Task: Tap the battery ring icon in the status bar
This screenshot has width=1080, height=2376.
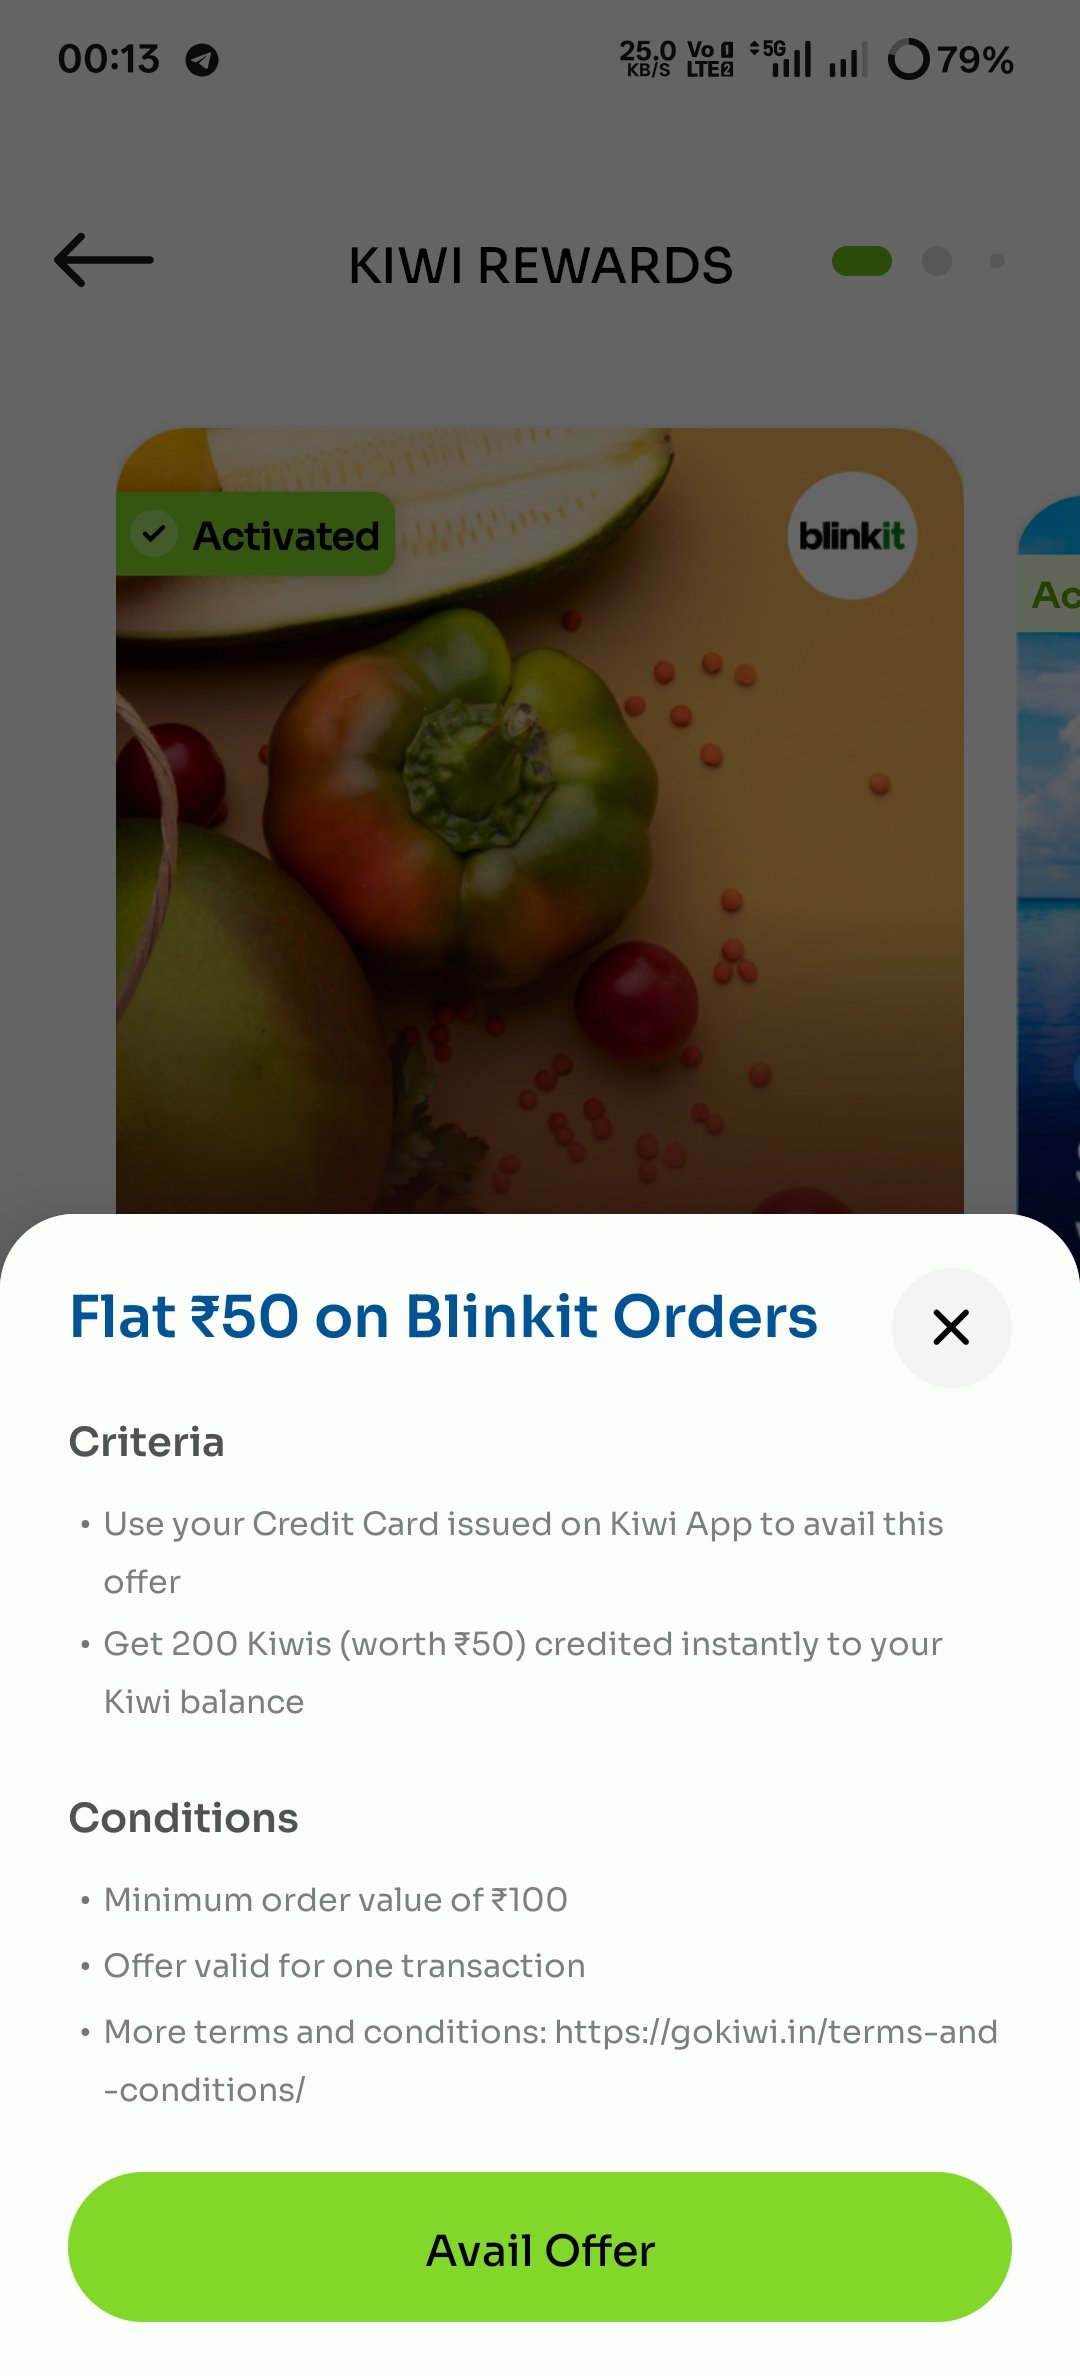Action: coord(908,59)
